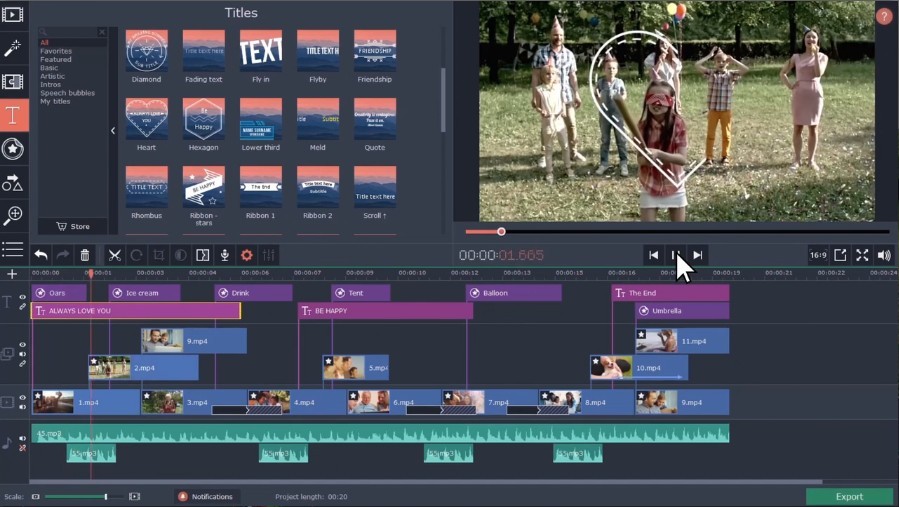Open Color adjustments icon

coord(181,255)
